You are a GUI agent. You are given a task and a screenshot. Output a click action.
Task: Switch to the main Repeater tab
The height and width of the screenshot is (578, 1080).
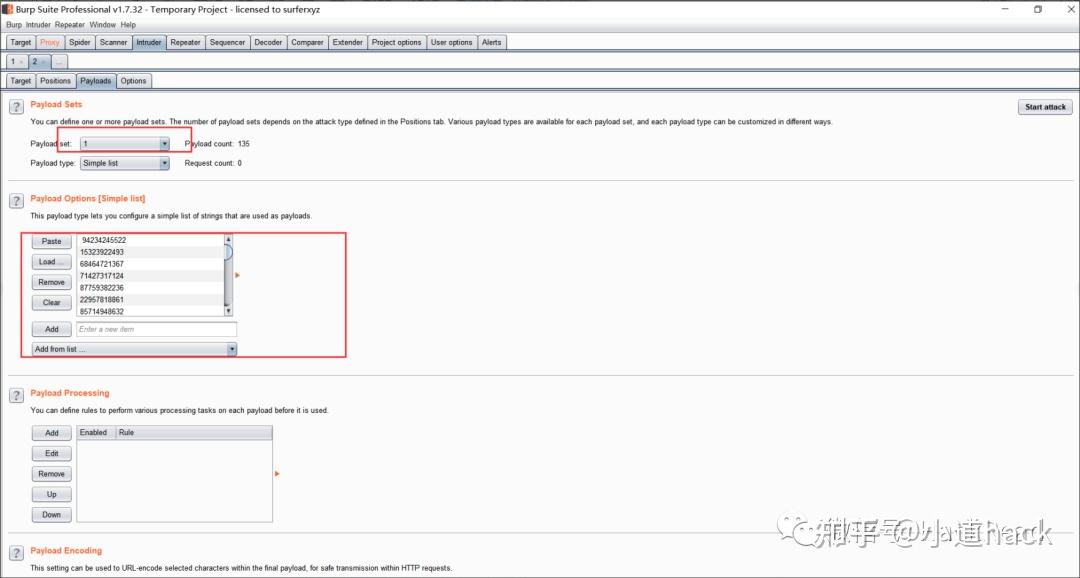(x=185, y=43)
